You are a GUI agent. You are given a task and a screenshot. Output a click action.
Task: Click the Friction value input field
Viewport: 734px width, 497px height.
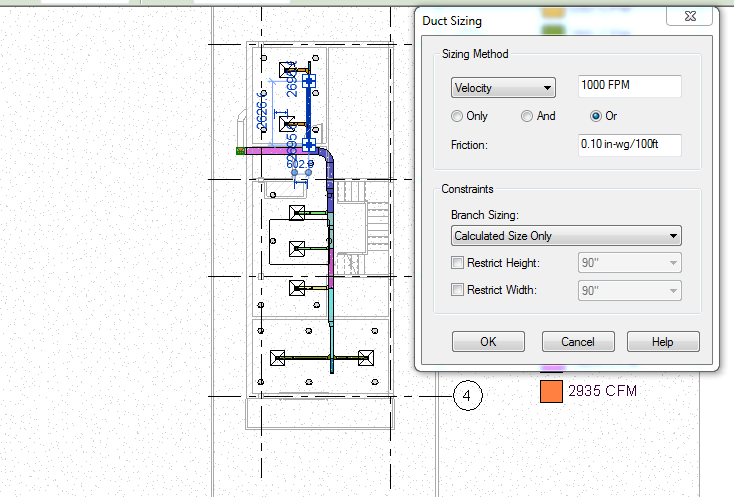(x=630, y=145)
